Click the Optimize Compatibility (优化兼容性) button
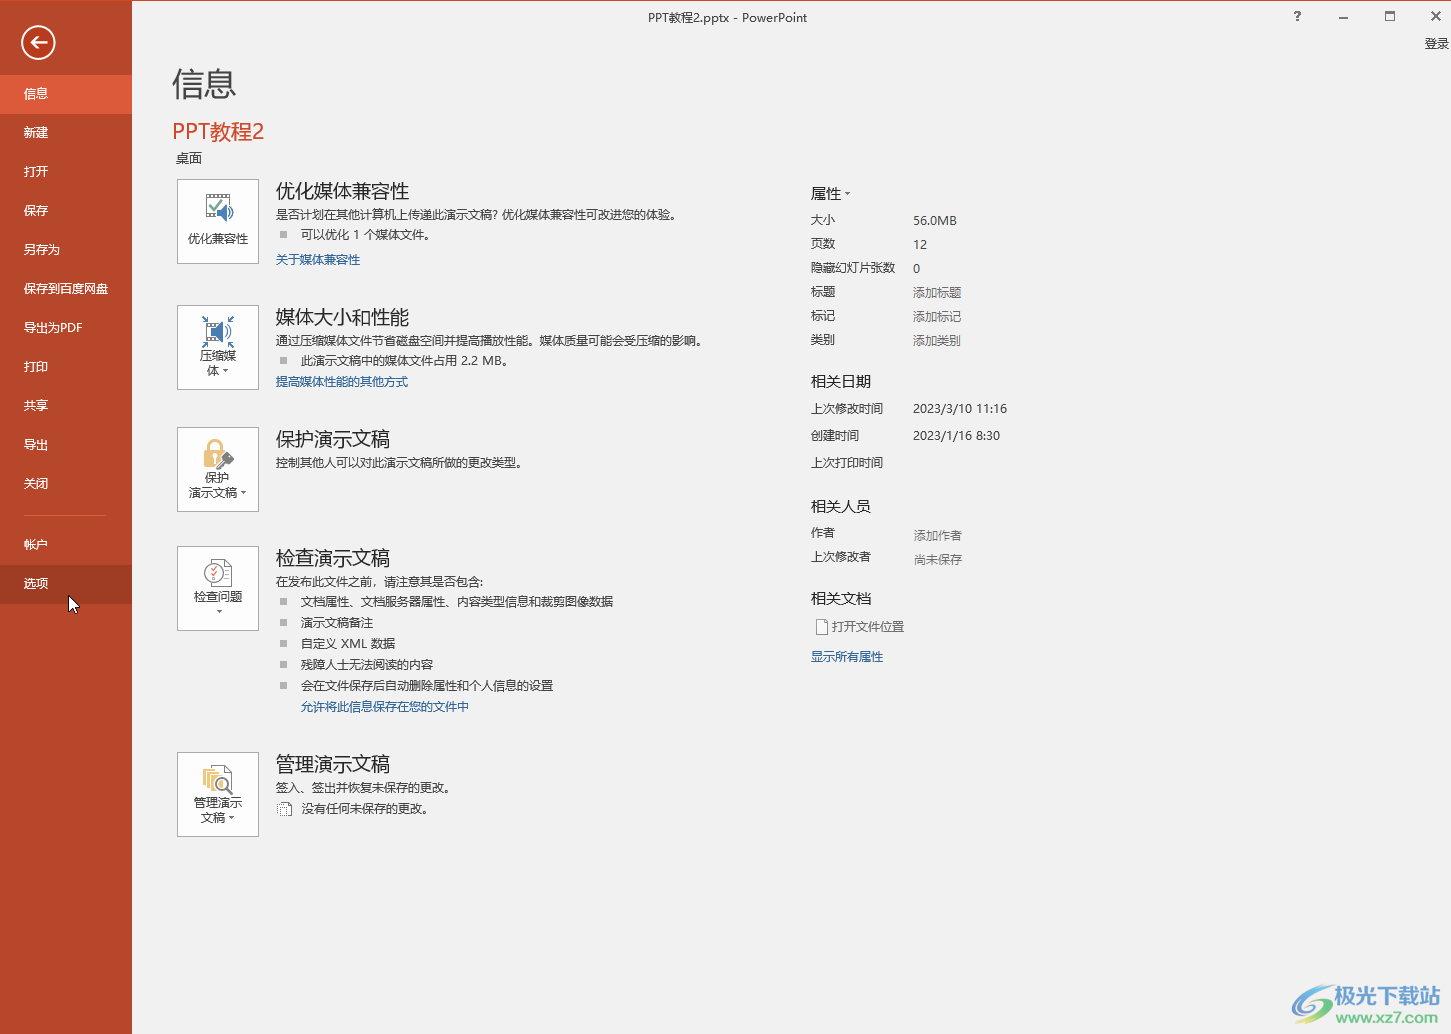Viewport: 1451px width, 1034px height. [218, 222]
